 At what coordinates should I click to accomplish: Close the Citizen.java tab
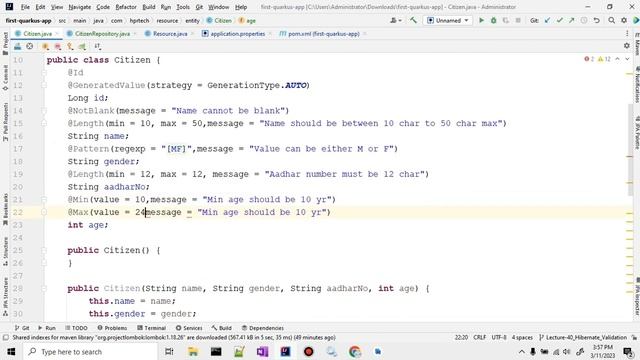click(57, 34)
